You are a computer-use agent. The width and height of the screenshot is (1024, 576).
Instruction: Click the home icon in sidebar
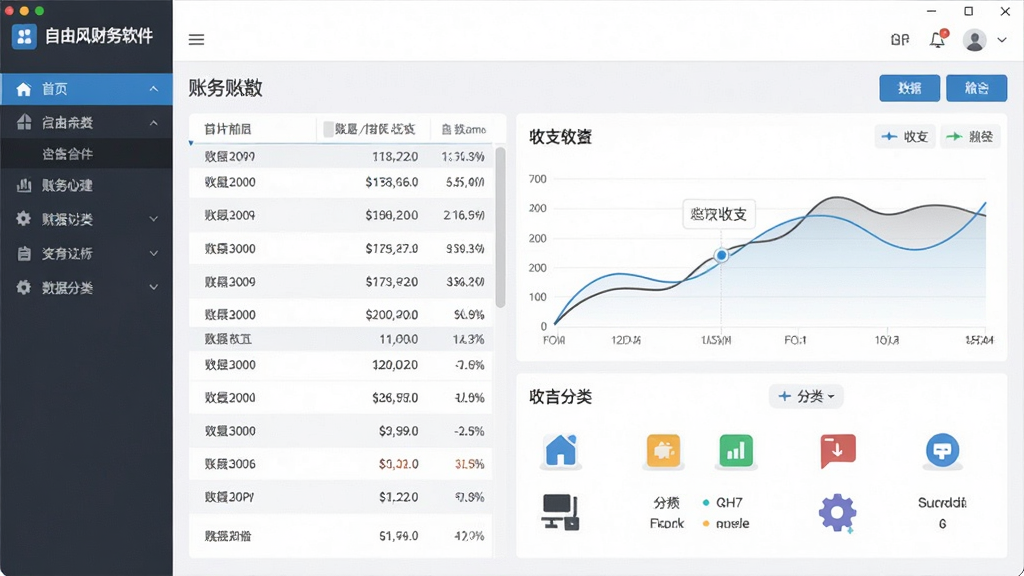click(24, 89)
